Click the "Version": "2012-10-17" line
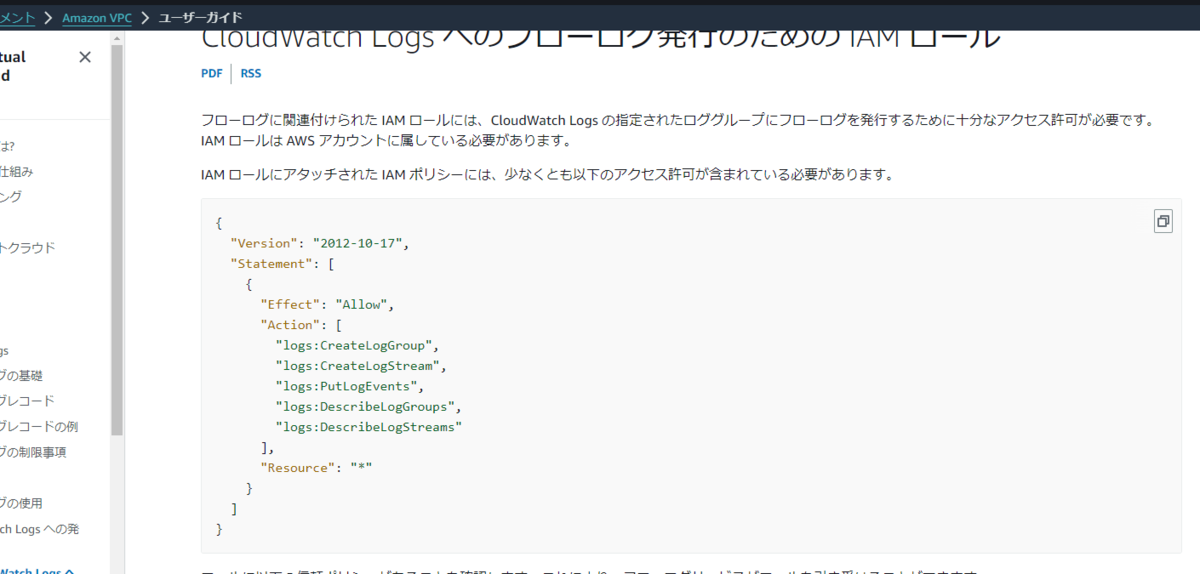Screen dimensions: 1200x574 (320, 243)
